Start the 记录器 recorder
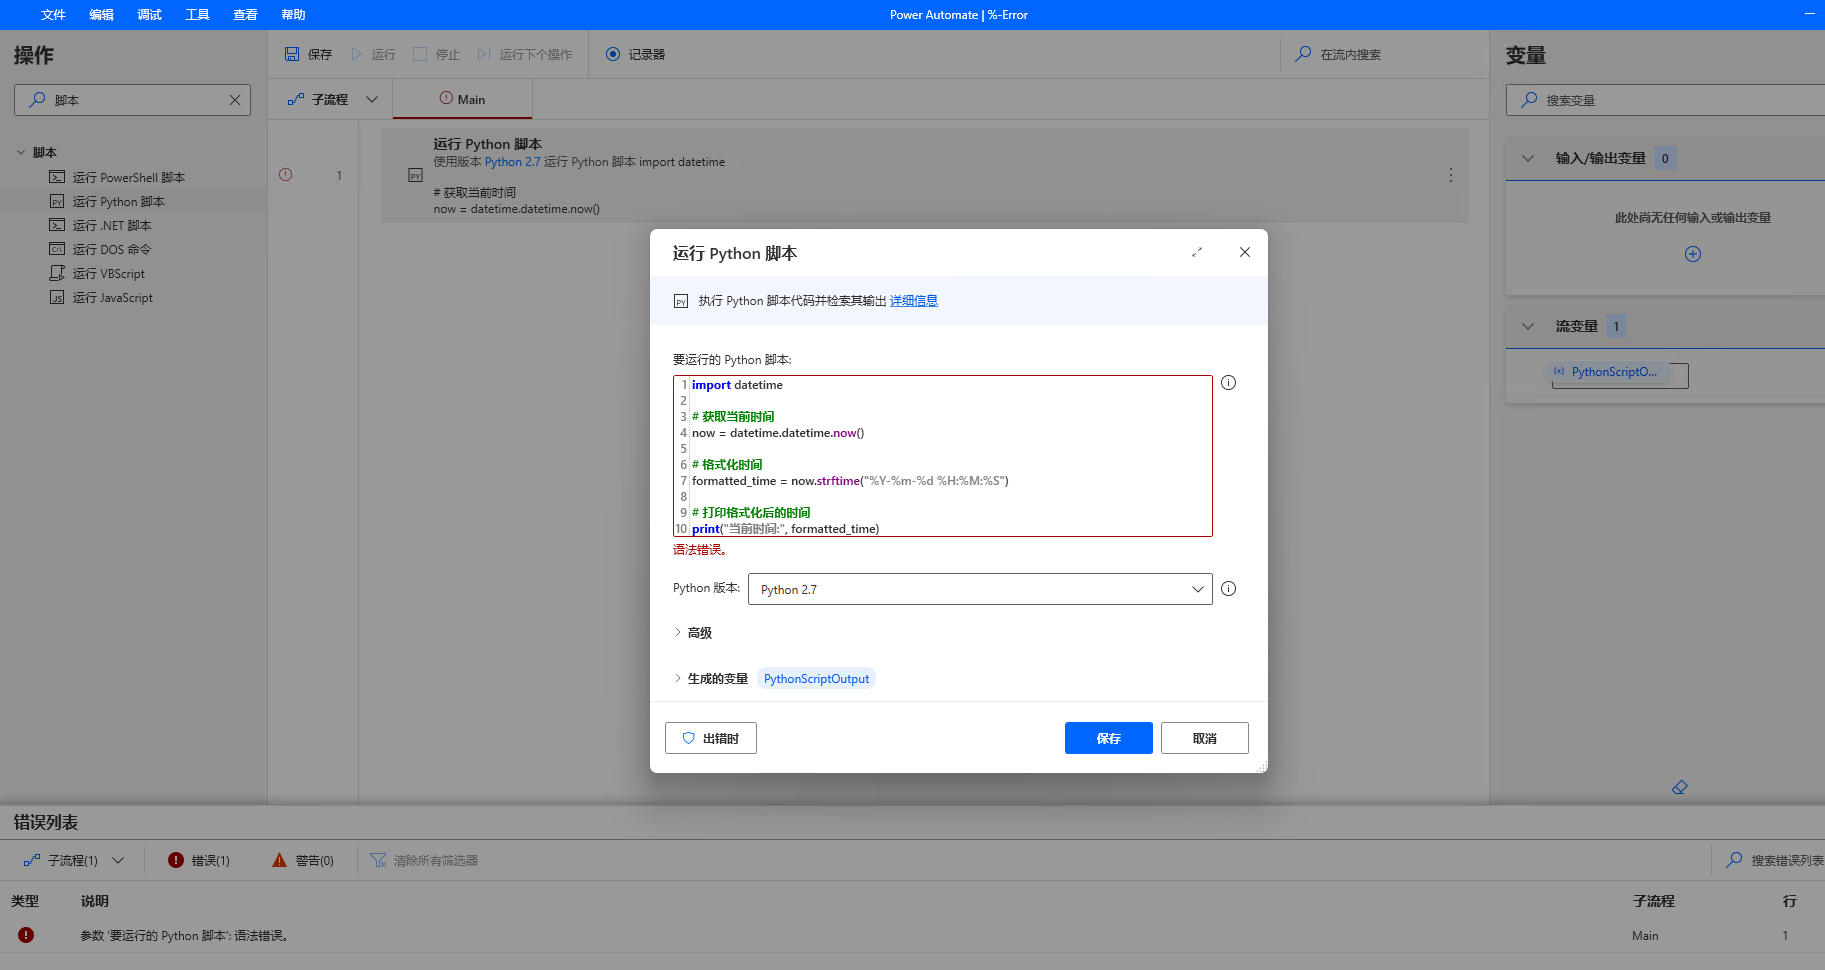1825x970 pixels. pos(635,54)
